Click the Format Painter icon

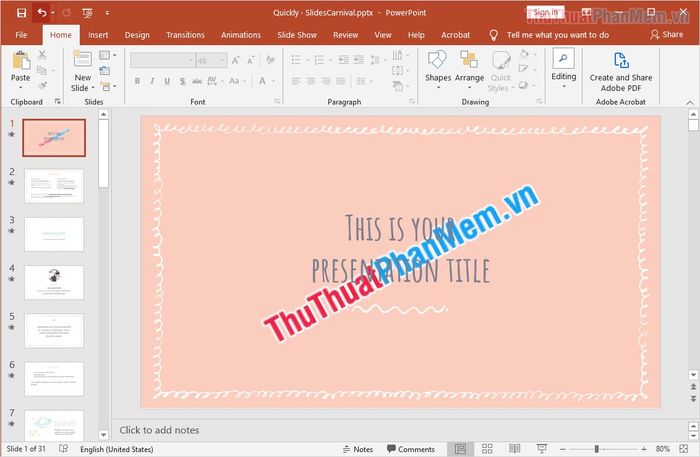[x=42, y=85]
